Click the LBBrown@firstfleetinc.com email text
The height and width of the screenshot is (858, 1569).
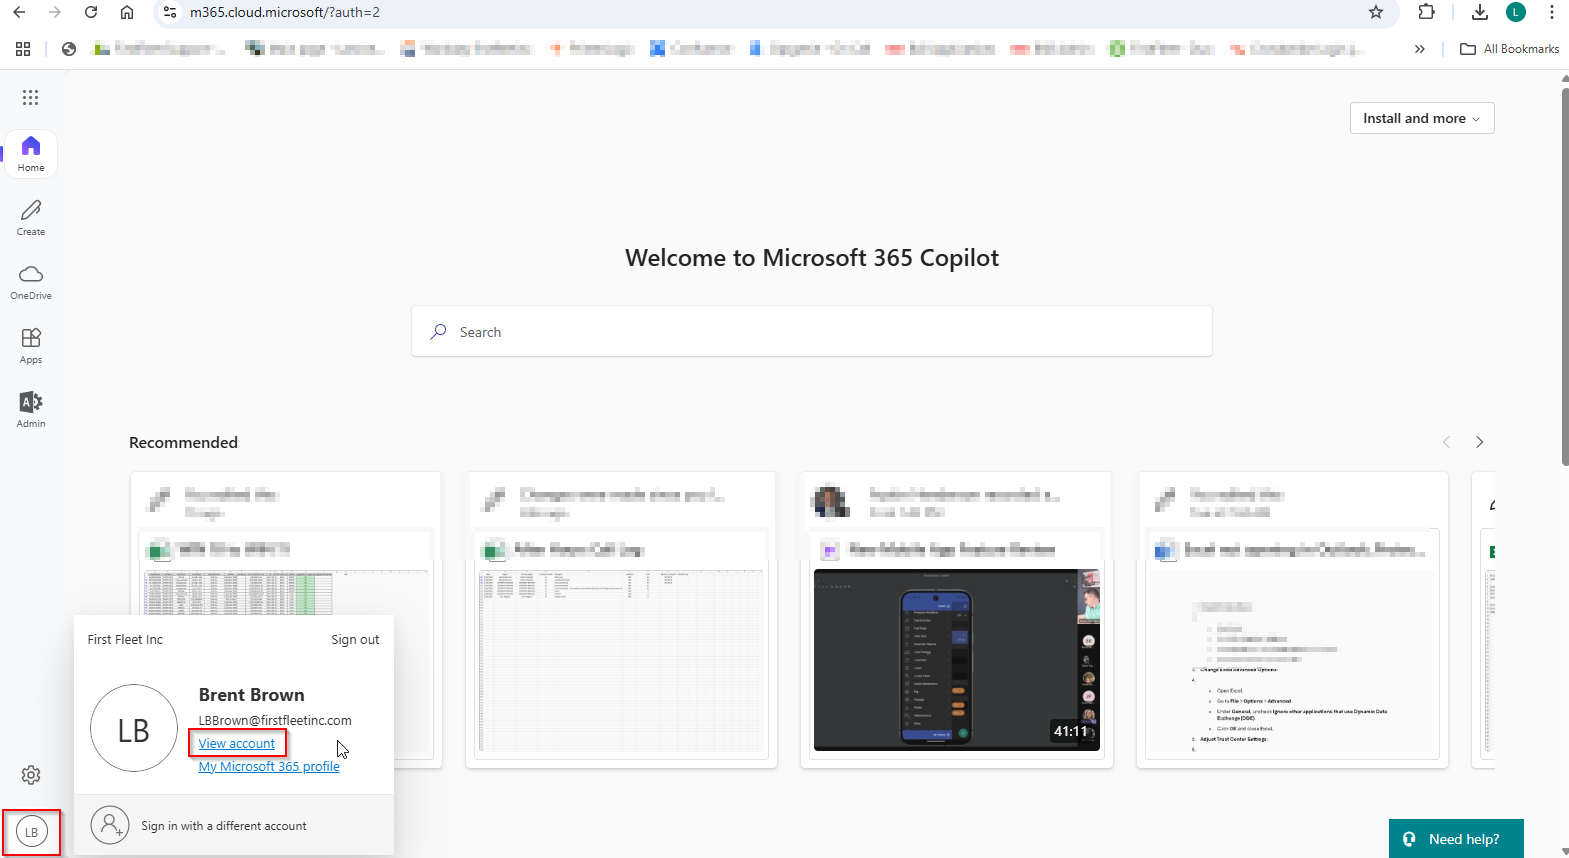coord(275,720)
